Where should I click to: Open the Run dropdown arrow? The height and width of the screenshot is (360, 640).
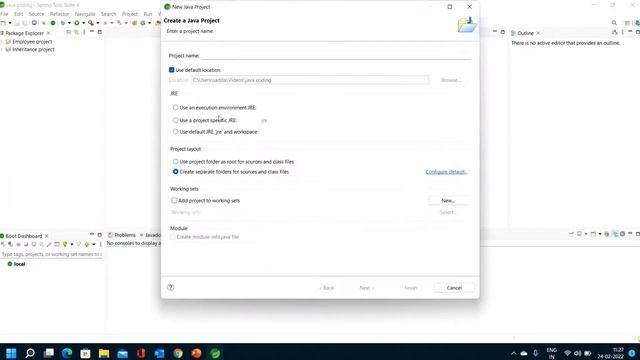pos(83,23)
